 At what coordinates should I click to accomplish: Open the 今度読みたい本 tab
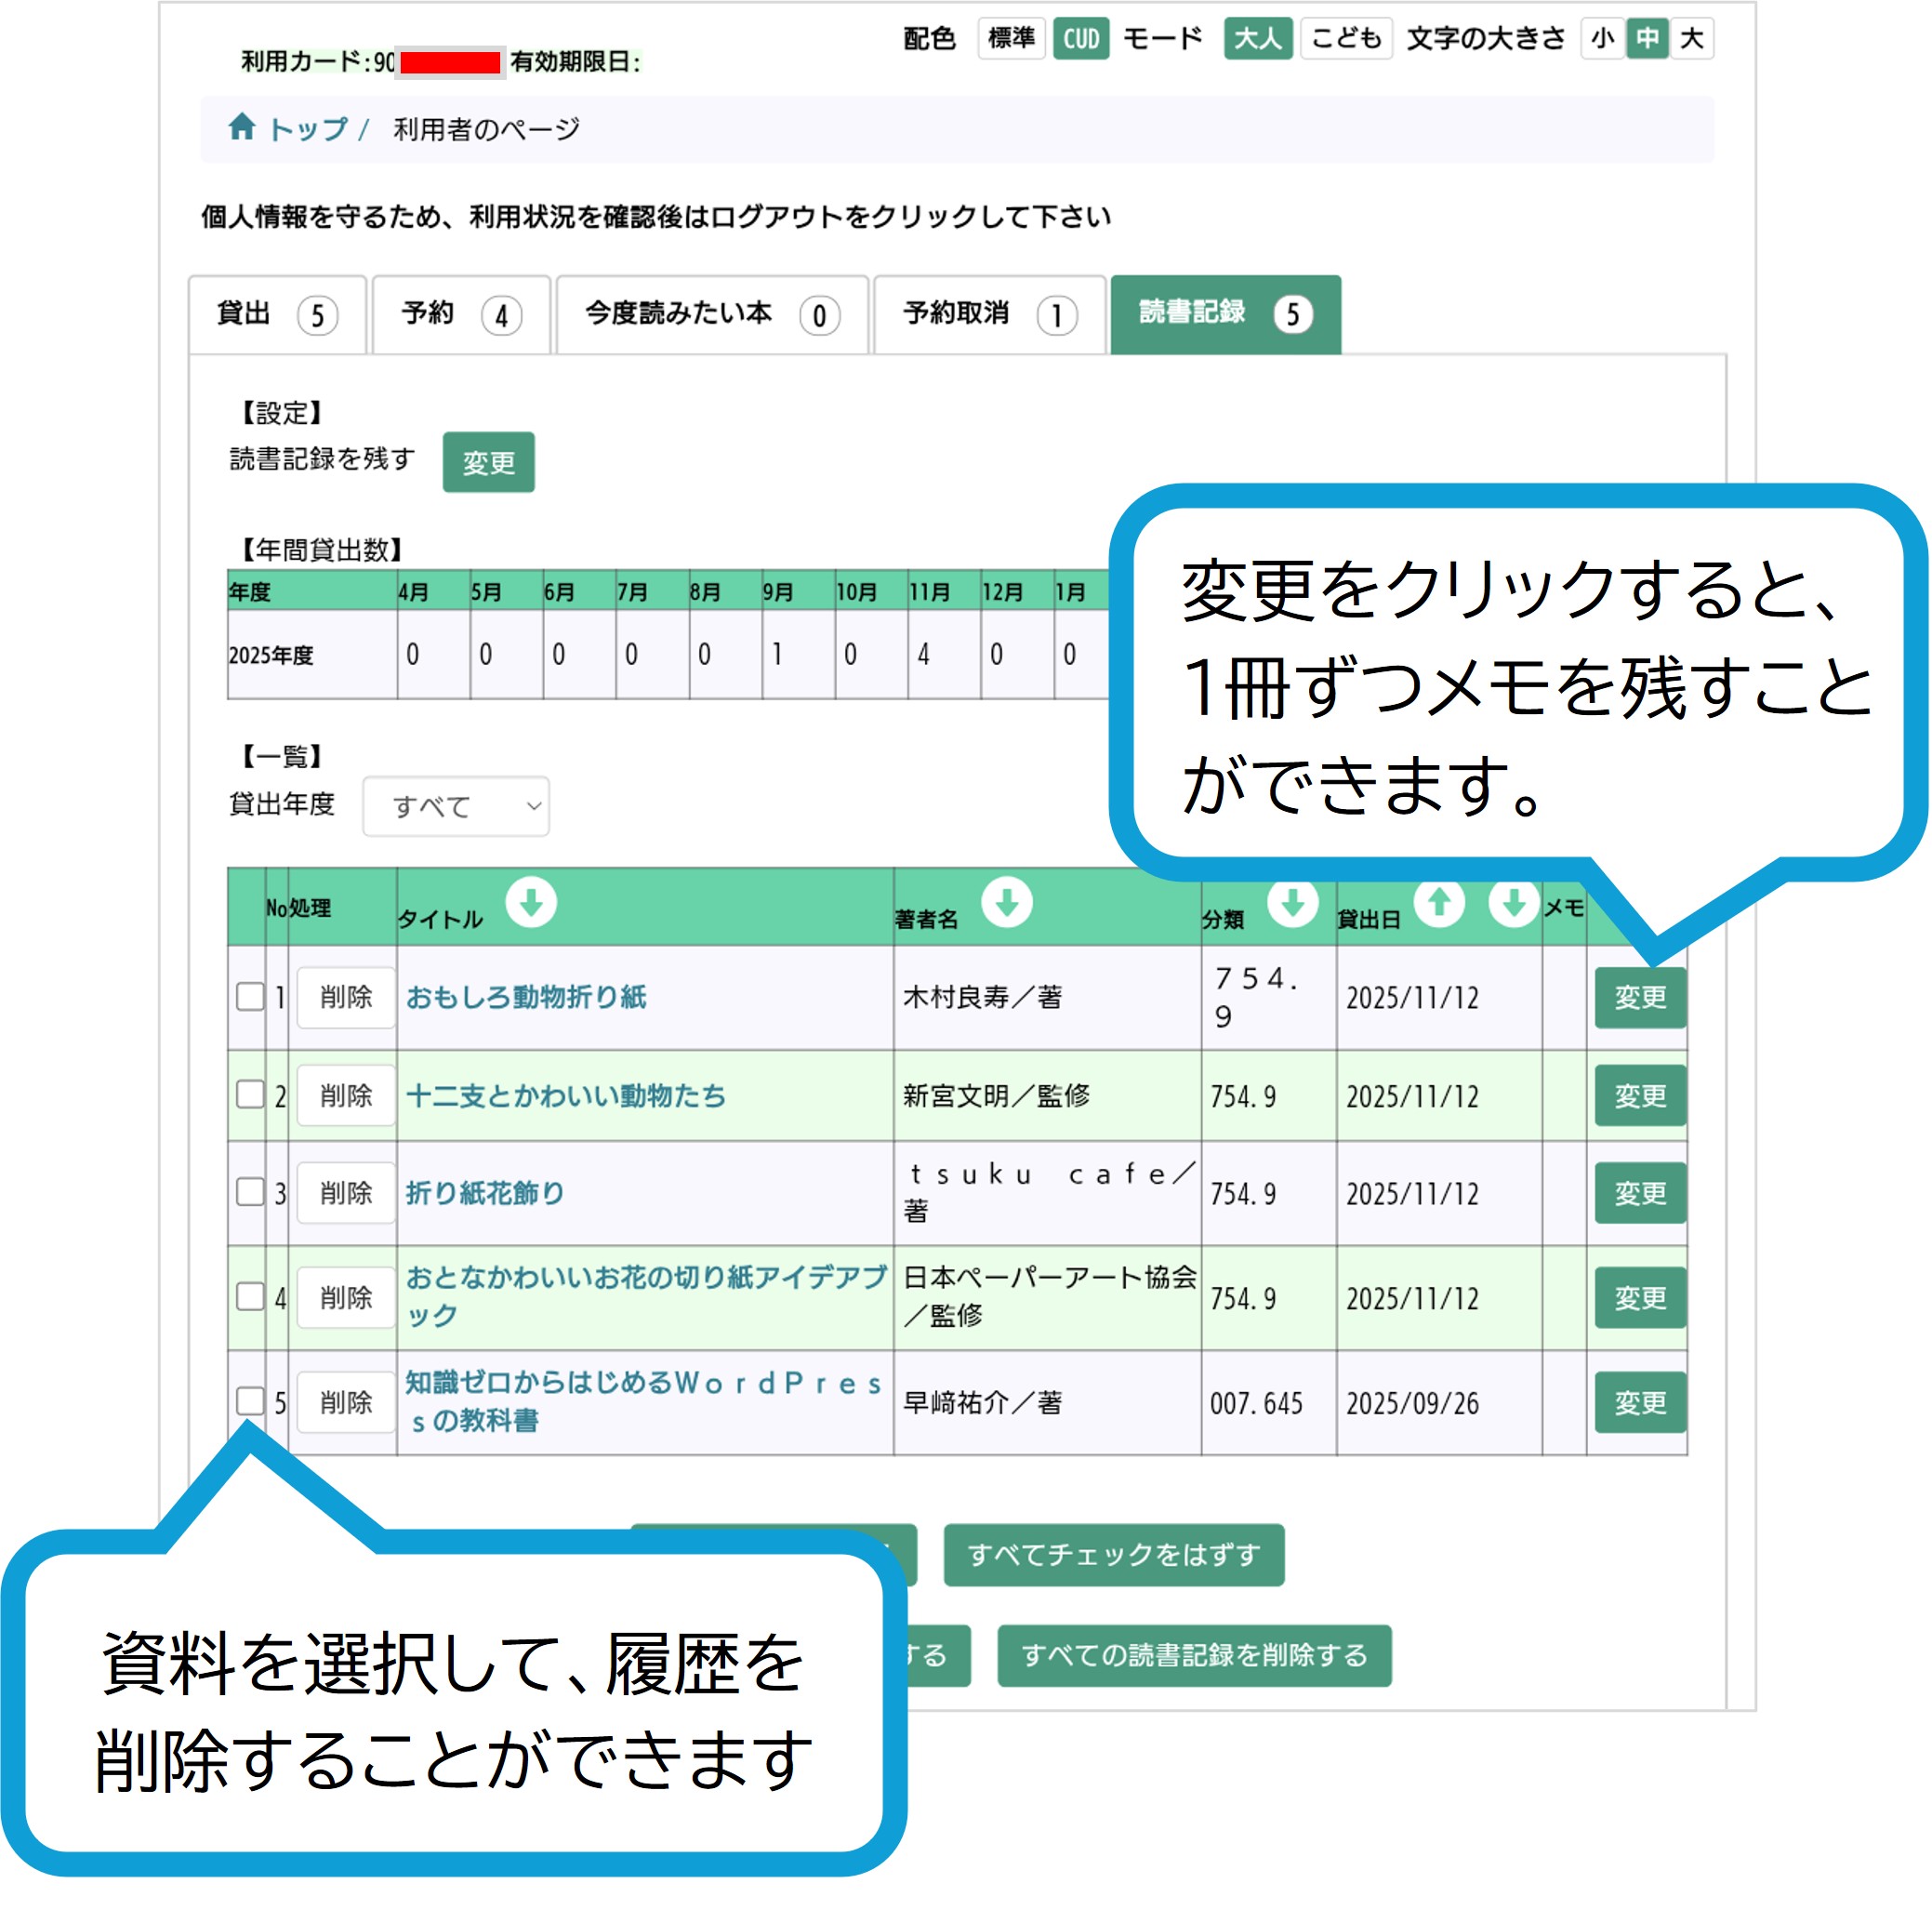coord(711,315)
